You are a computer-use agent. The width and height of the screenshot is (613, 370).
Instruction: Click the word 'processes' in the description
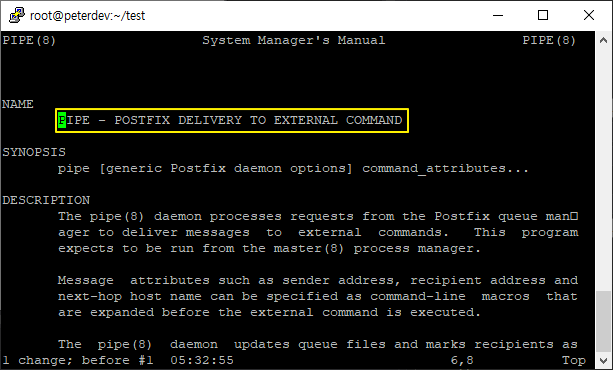(246, 217)
